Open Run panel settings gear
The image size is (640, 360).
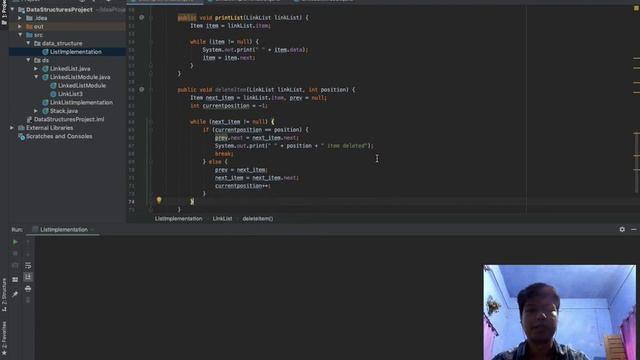[x=622, y=229]
